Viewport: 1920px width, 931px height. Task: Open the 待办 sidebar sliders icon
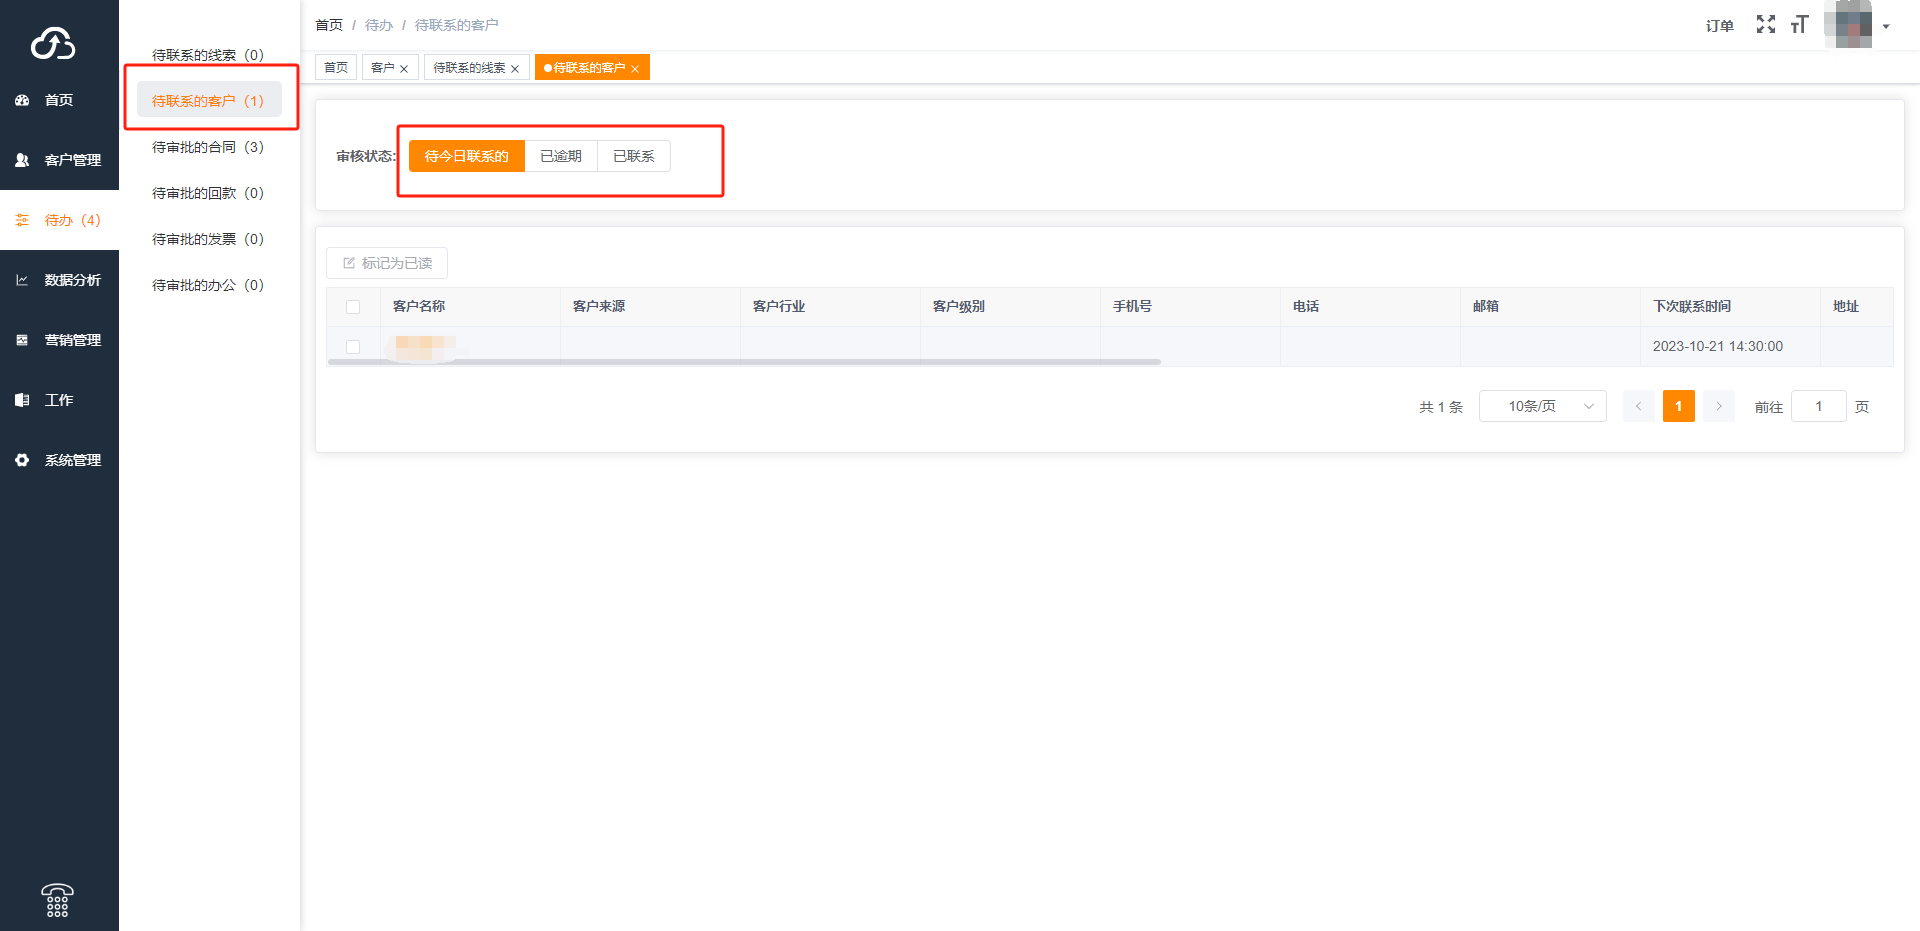pos(22,220)
